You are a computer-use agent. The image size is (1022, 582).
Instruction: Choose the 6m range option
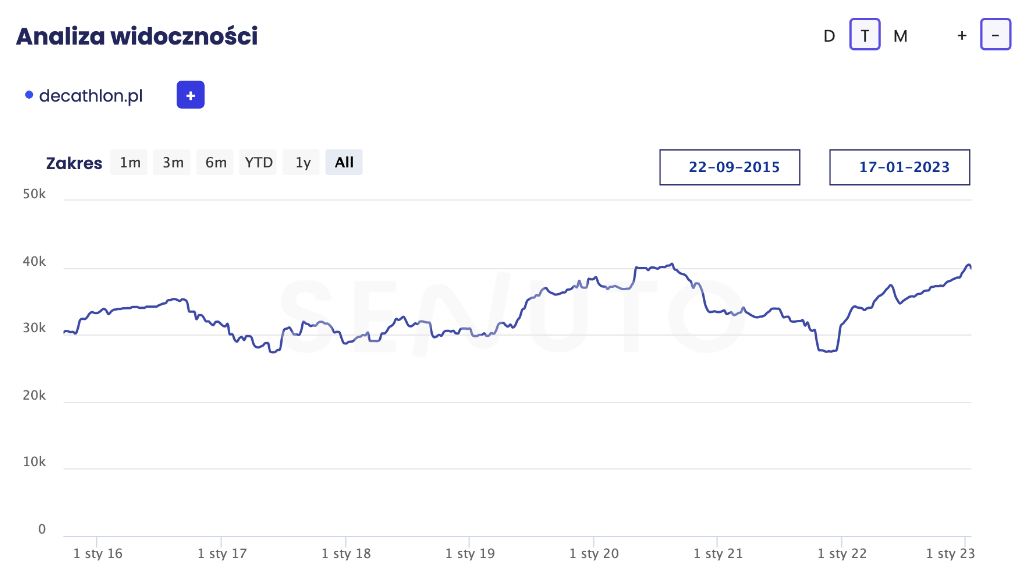click(x=216, y=162)
